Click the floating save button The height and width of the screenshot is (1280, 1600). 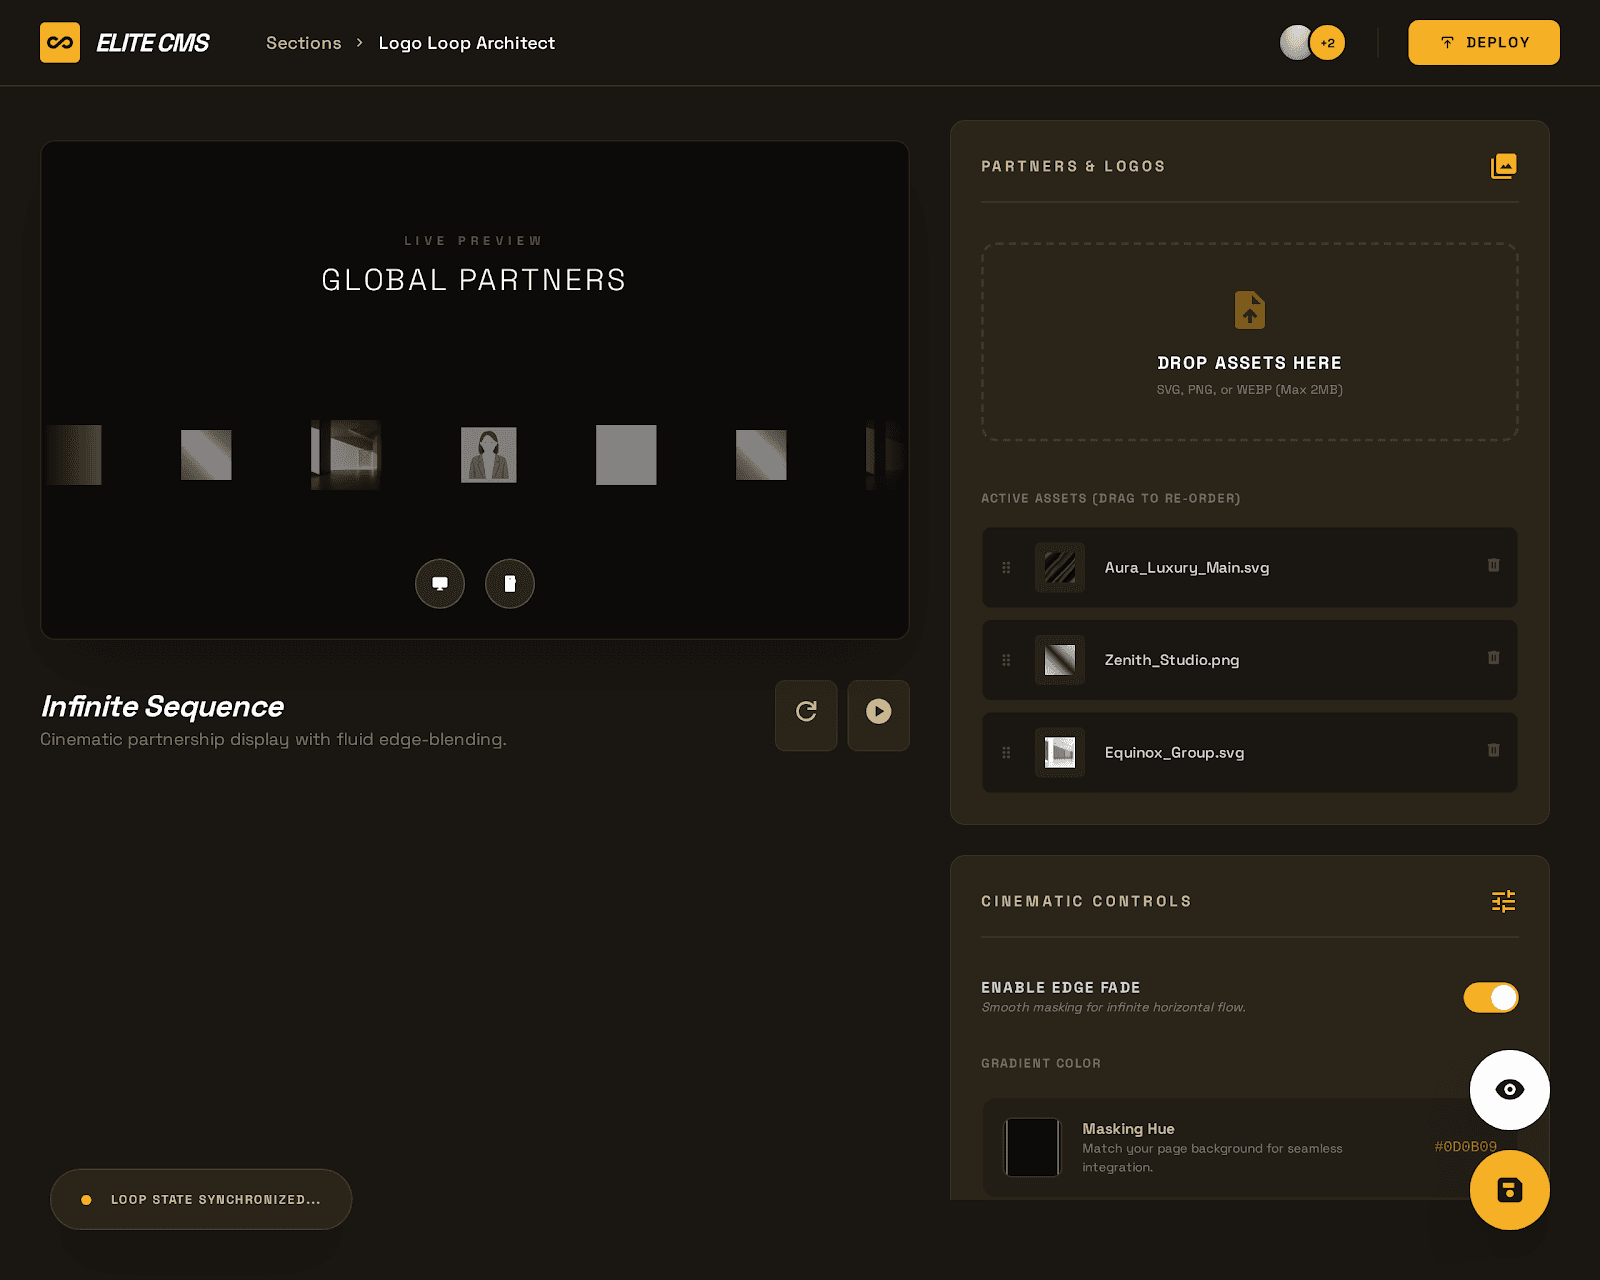[x=1509, y=1190]
